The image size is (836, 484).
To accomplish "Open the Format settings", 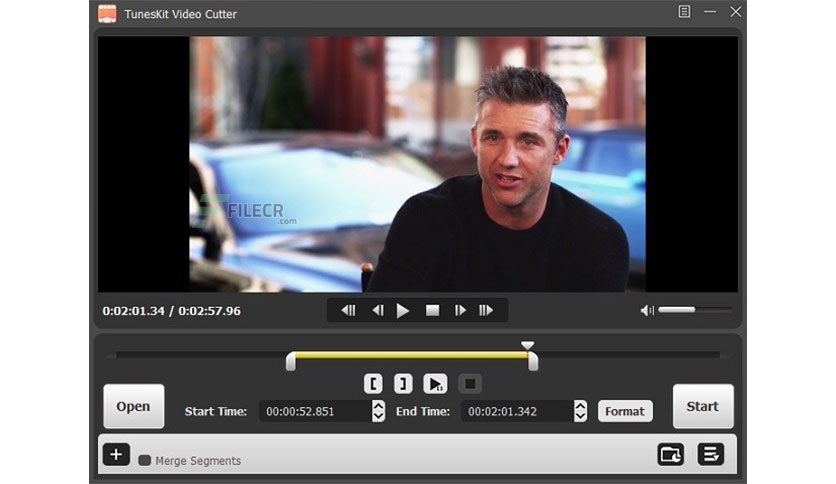I will pos(625,411).
